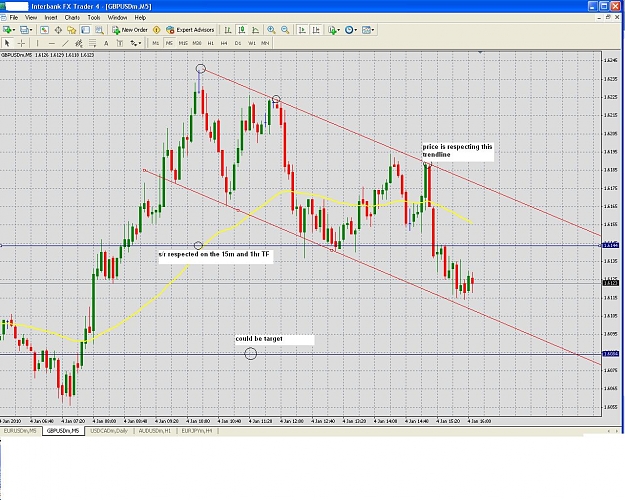Viewport: 625px width, 500px height.
Task: Zoom out on the chart
Action: click(285, 30)
